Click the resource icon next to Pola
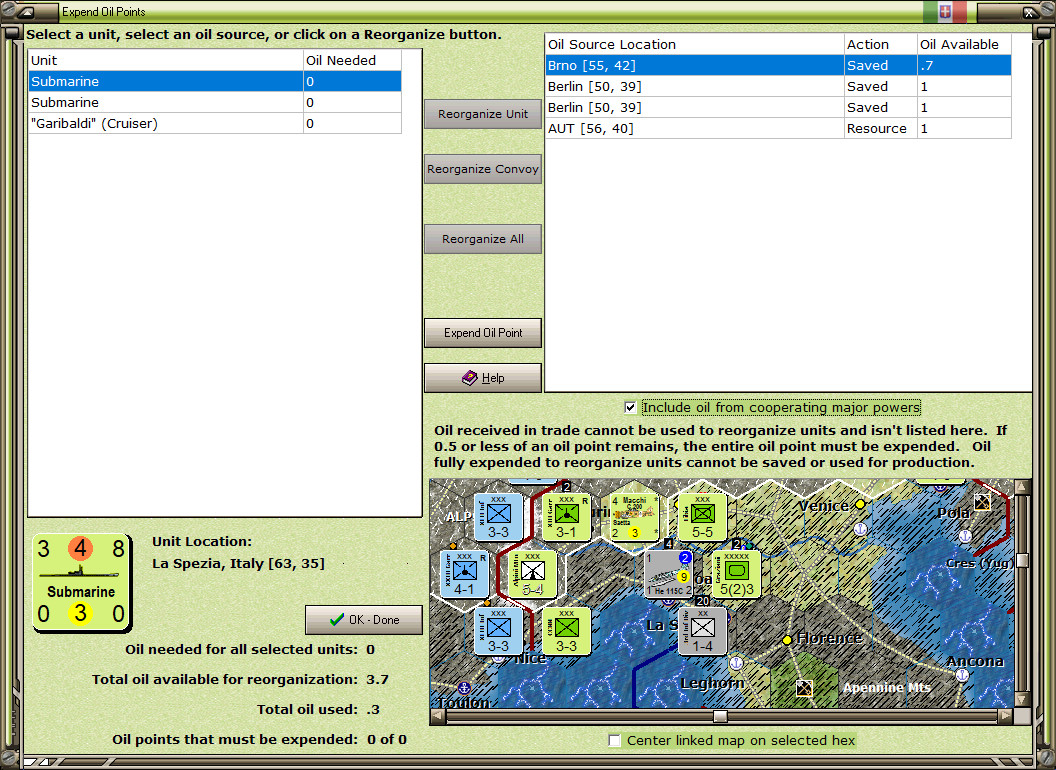The height and width of the screenshot is (770, 1056). tap(983, 502)
